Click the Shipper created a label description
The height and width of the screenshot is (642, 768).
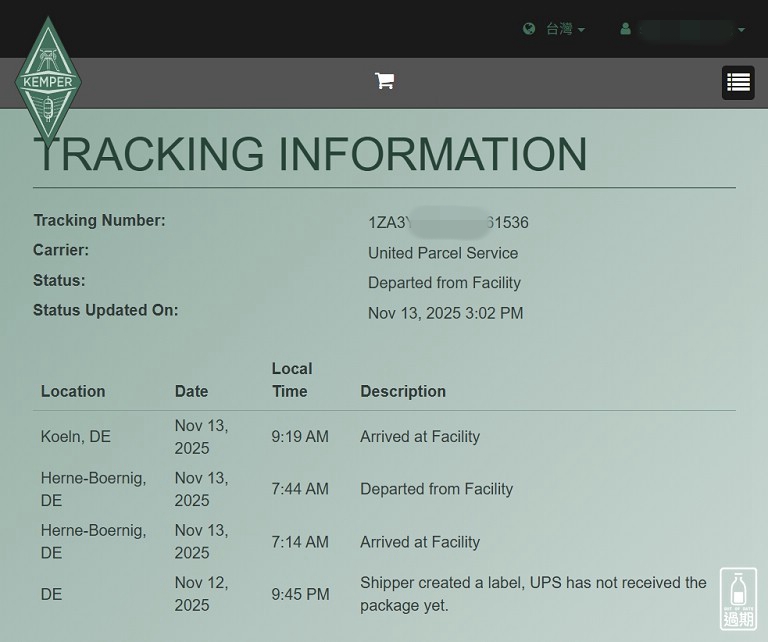(x=533, y=594)
